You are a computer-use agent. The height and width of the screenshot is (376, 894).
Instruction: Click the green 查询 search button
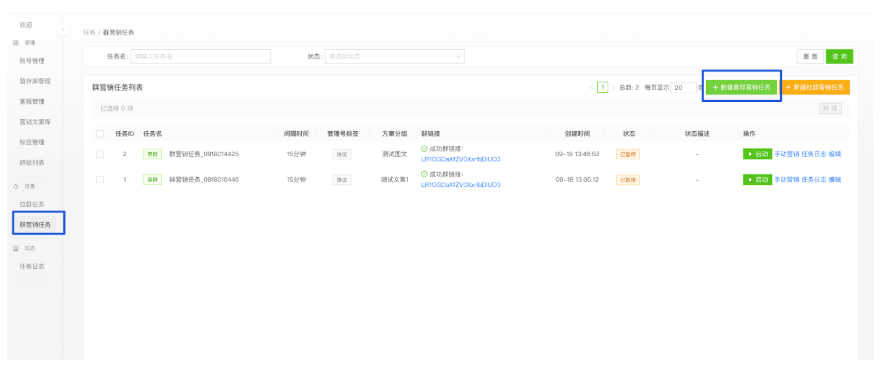(839, 56)
